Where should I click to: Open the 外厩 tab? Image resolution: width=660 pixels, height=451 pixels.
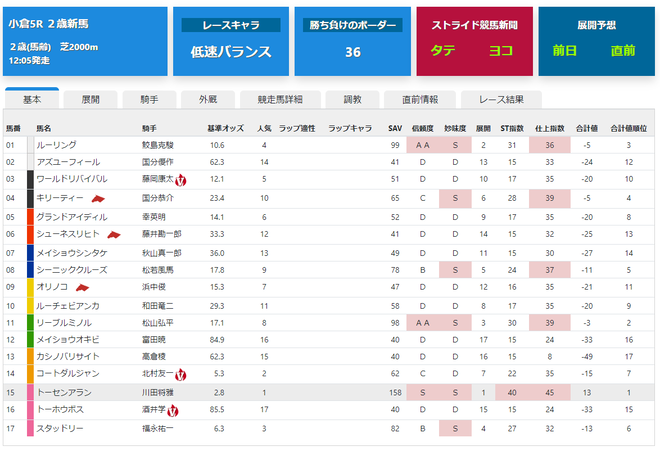[x=208, y=100]
